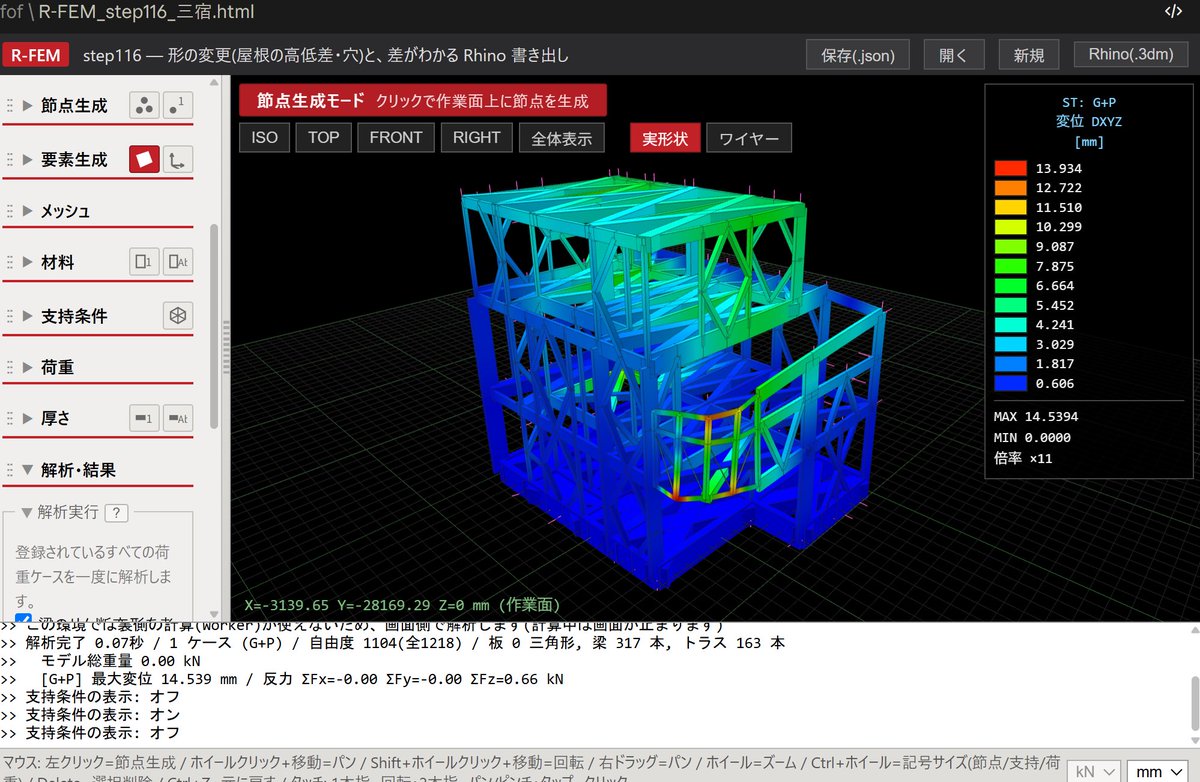Toggle the 実形状 display mode
Viewport: 1200px width, 782px height.
pos(665,138)
